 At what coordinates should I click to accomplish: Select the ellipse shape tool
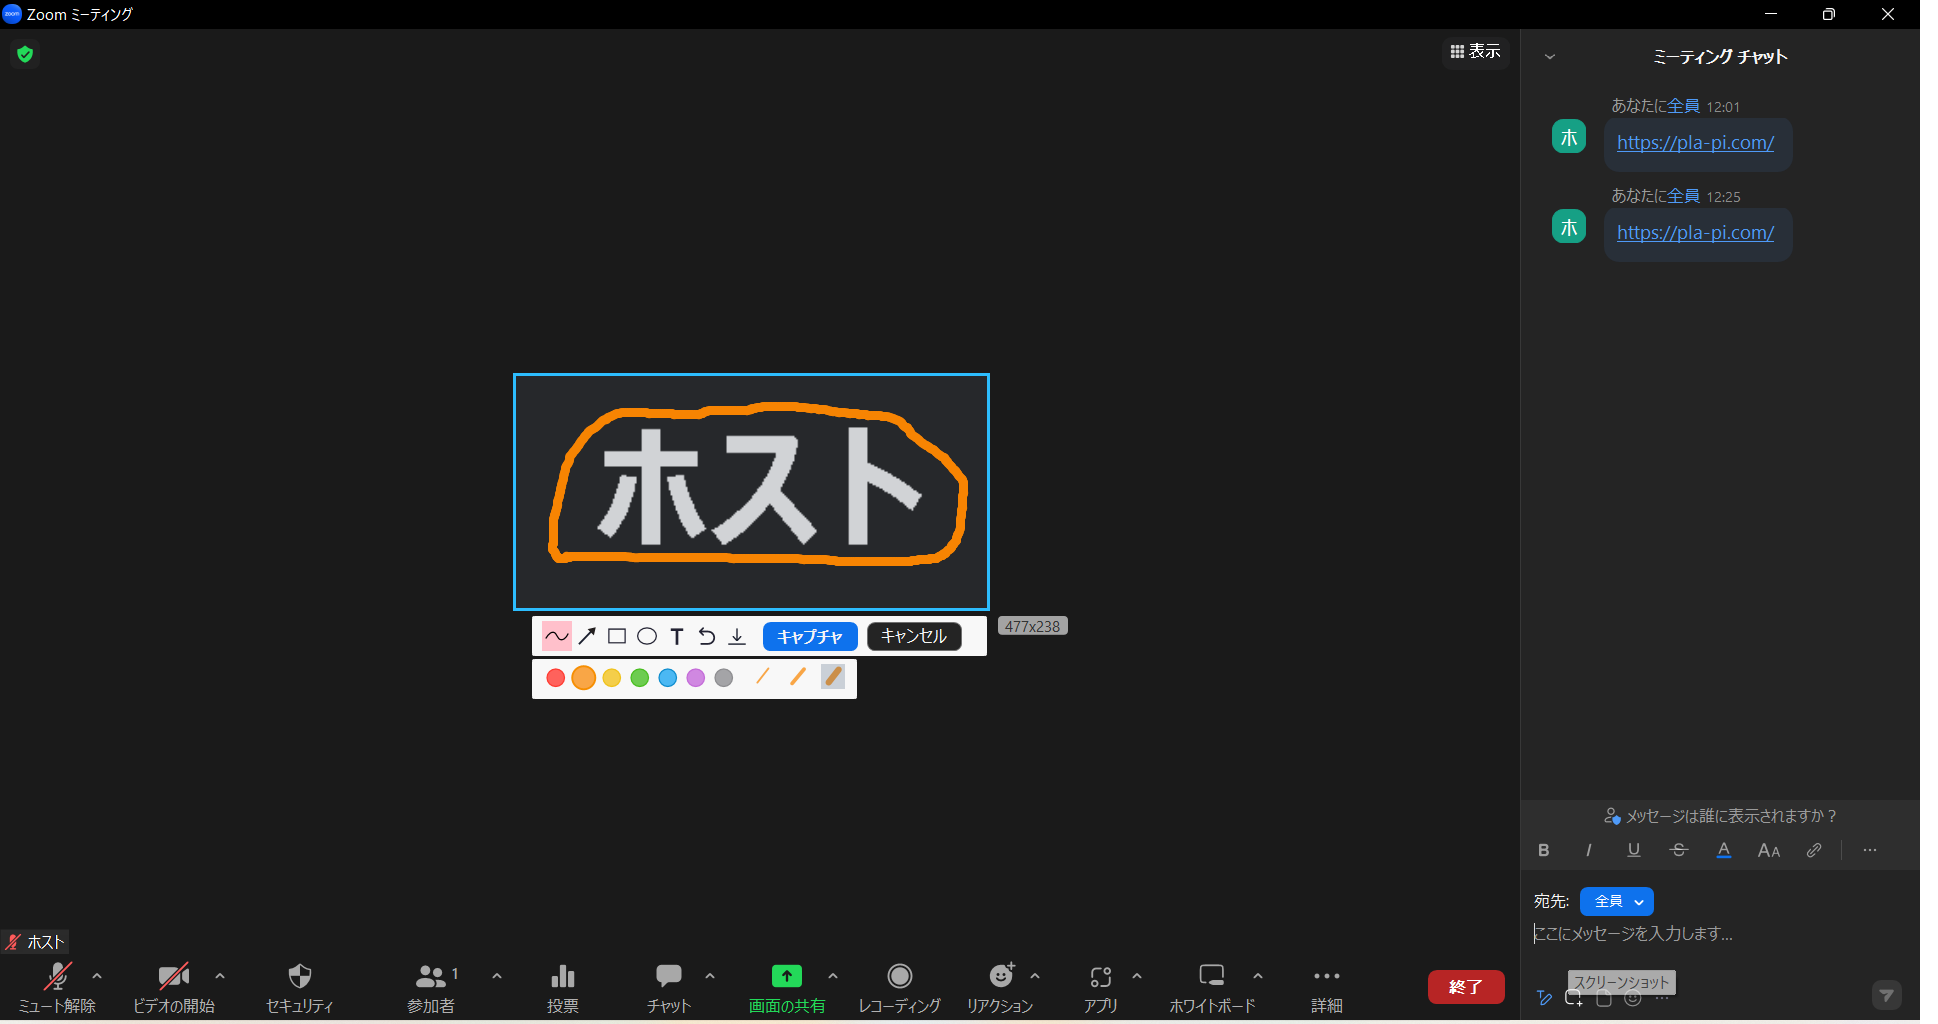[647, 636]
